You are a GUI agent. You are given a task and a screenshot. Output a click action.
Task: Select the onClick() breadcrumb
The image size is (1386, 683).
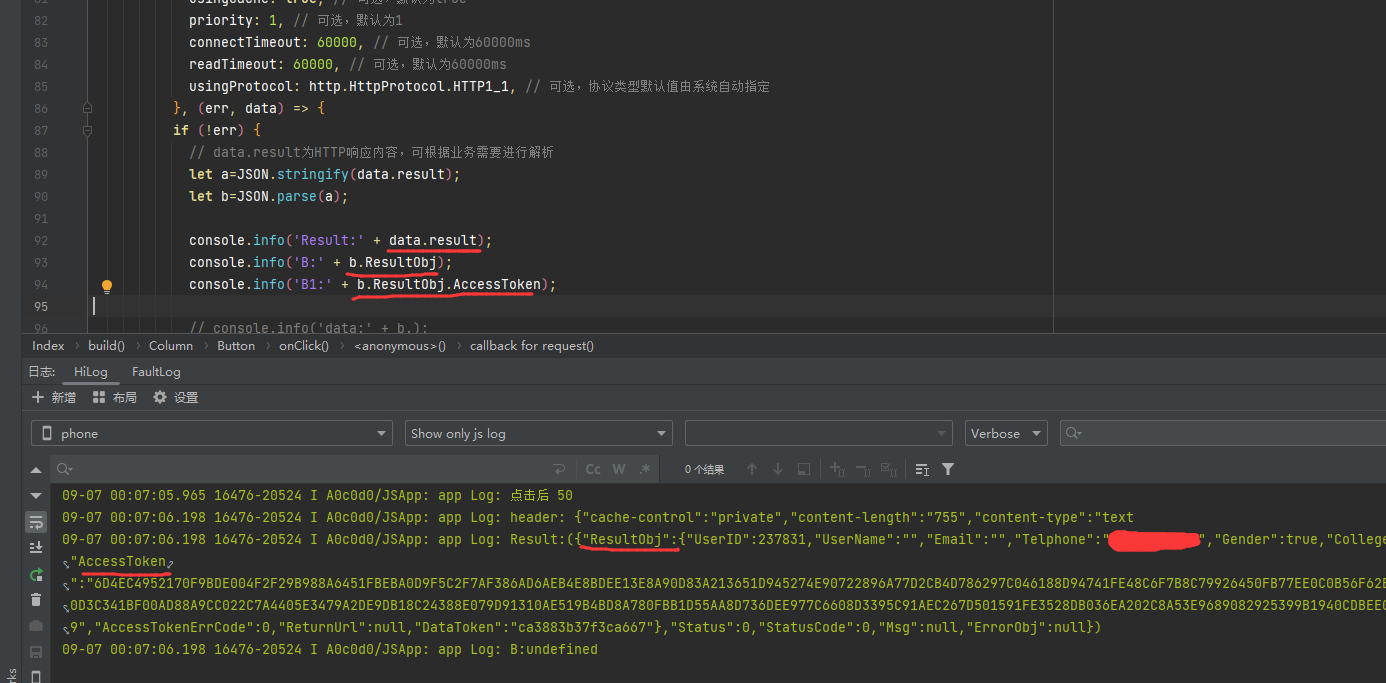click(x=304, y=346)
